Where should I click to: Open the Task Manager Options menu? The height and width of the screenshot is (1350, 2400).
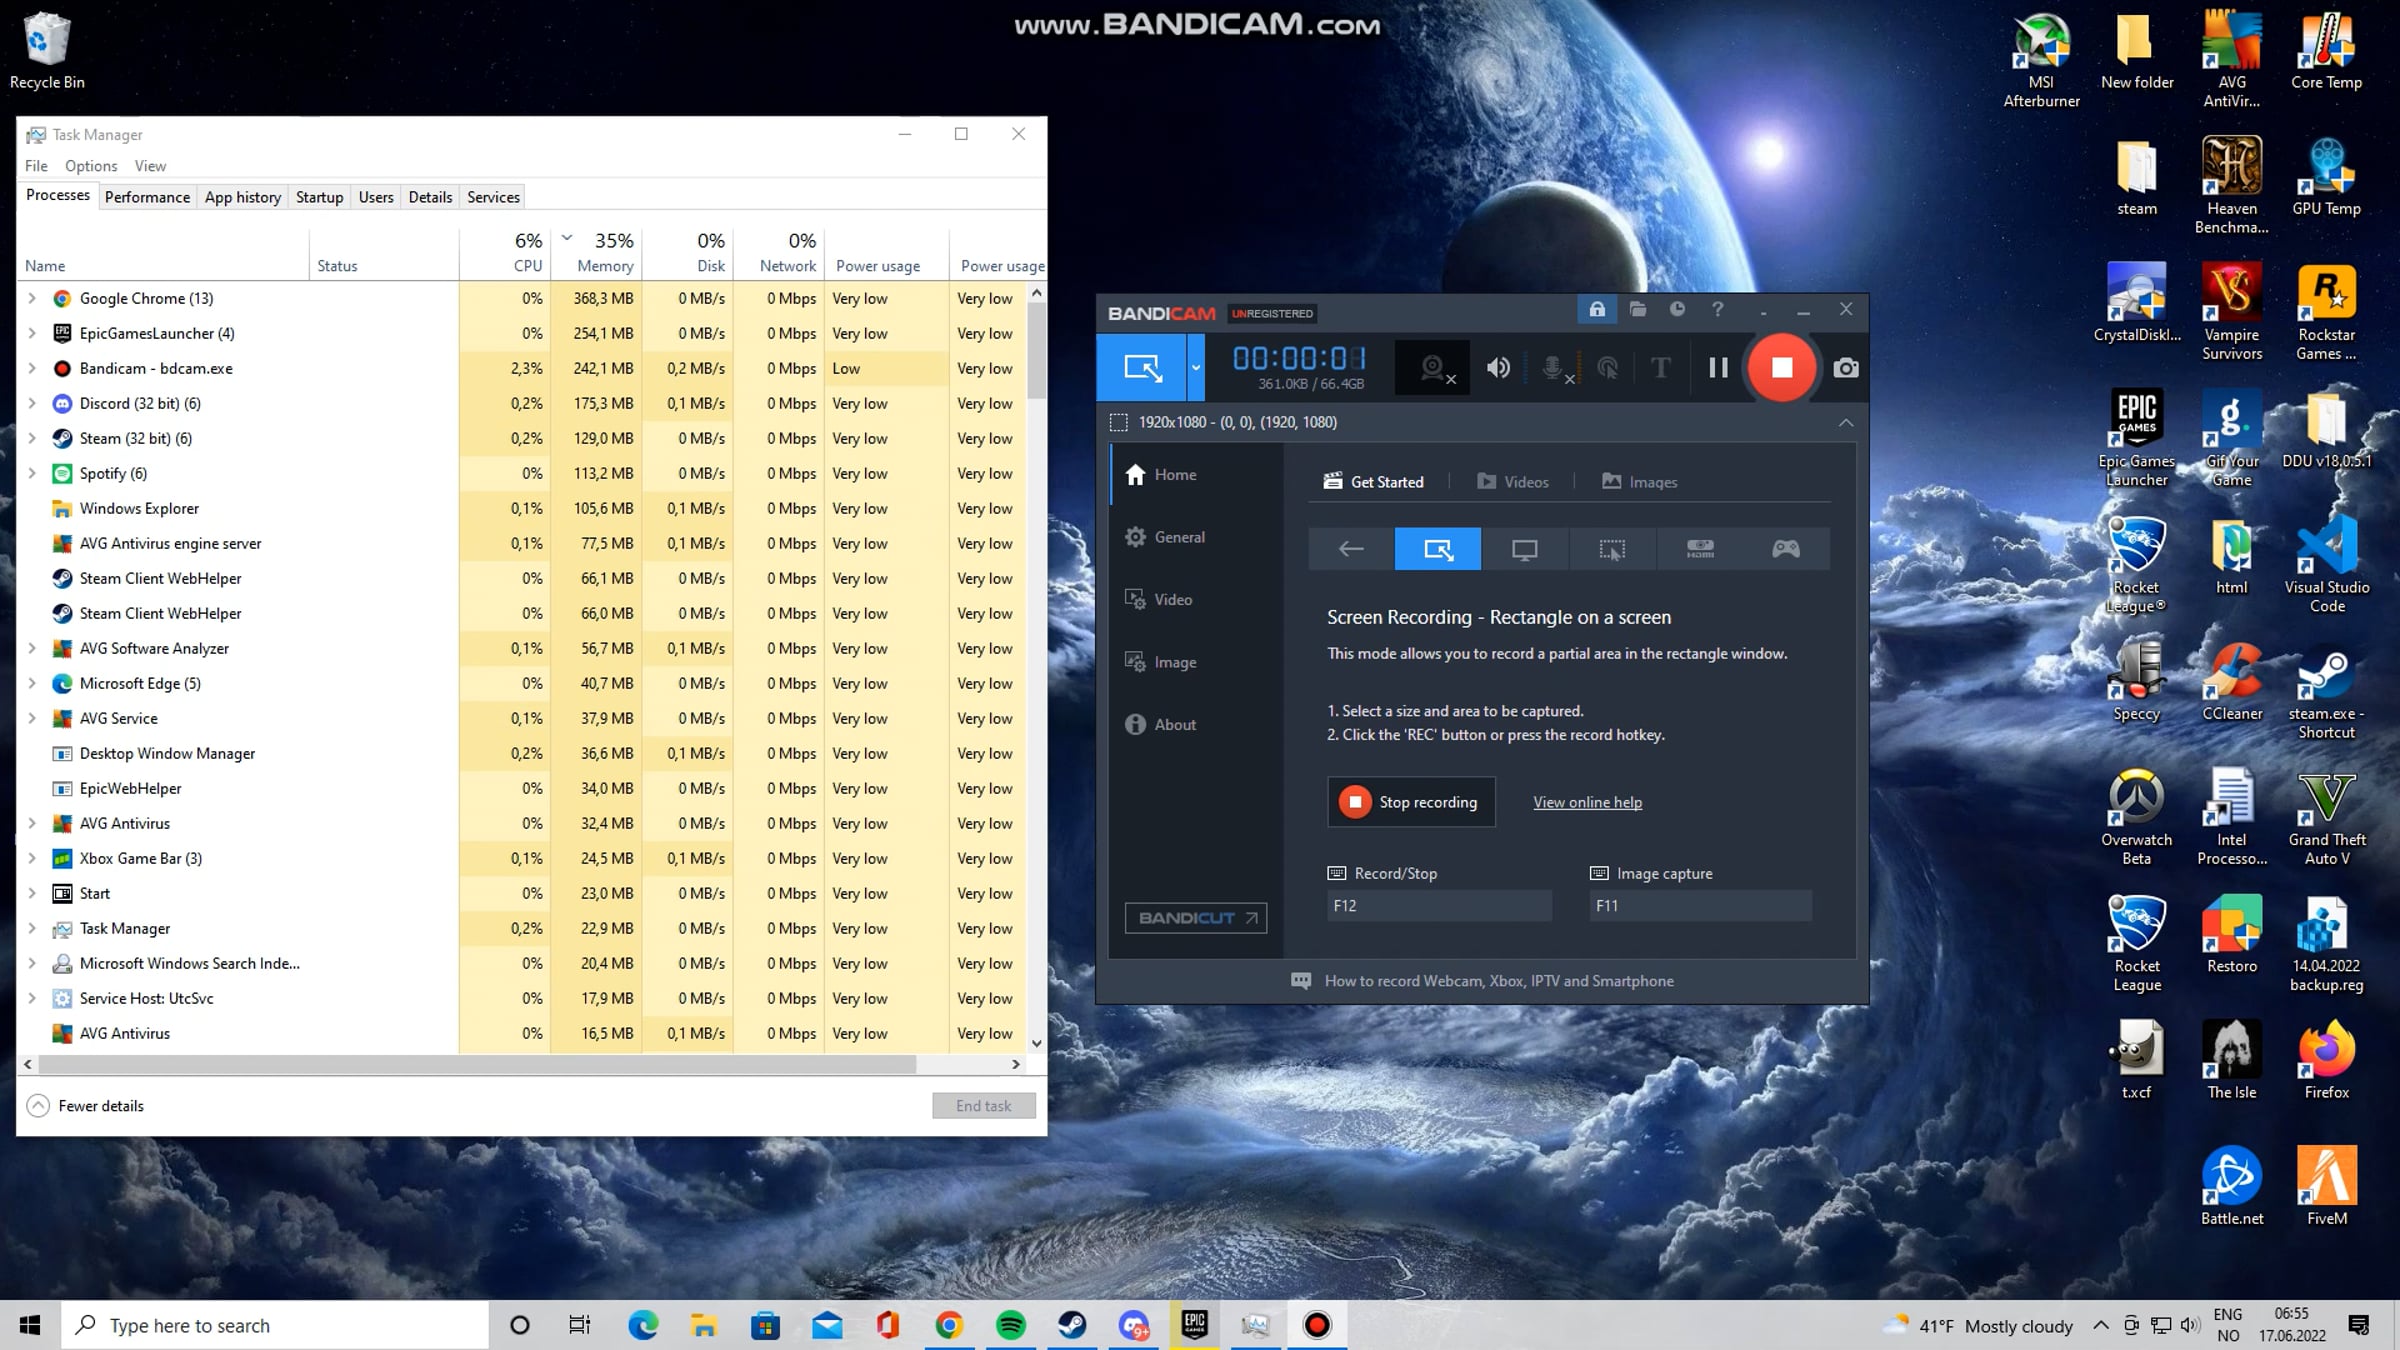[91, 166]
